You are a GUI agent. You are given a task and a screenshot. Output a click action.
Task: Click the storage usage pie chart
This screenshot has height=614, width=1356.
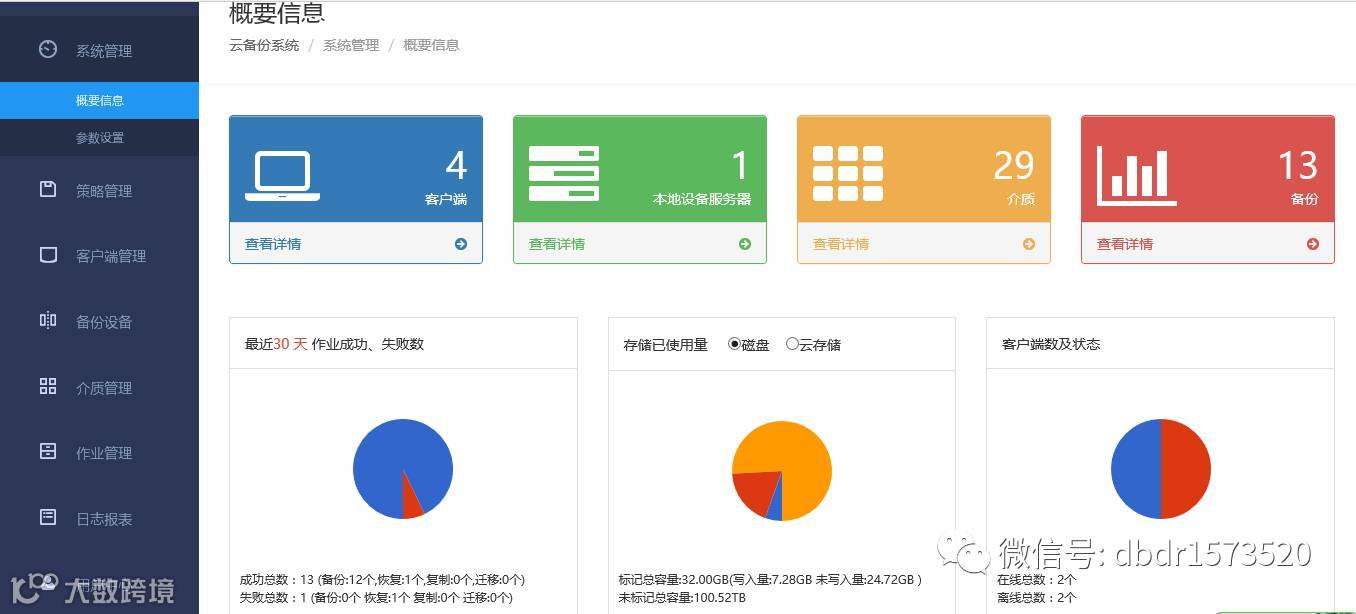pos(782,470)
